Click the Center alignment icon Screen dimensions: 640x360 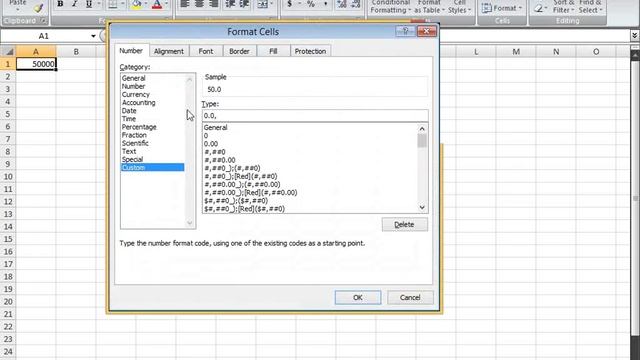[199, 4]
